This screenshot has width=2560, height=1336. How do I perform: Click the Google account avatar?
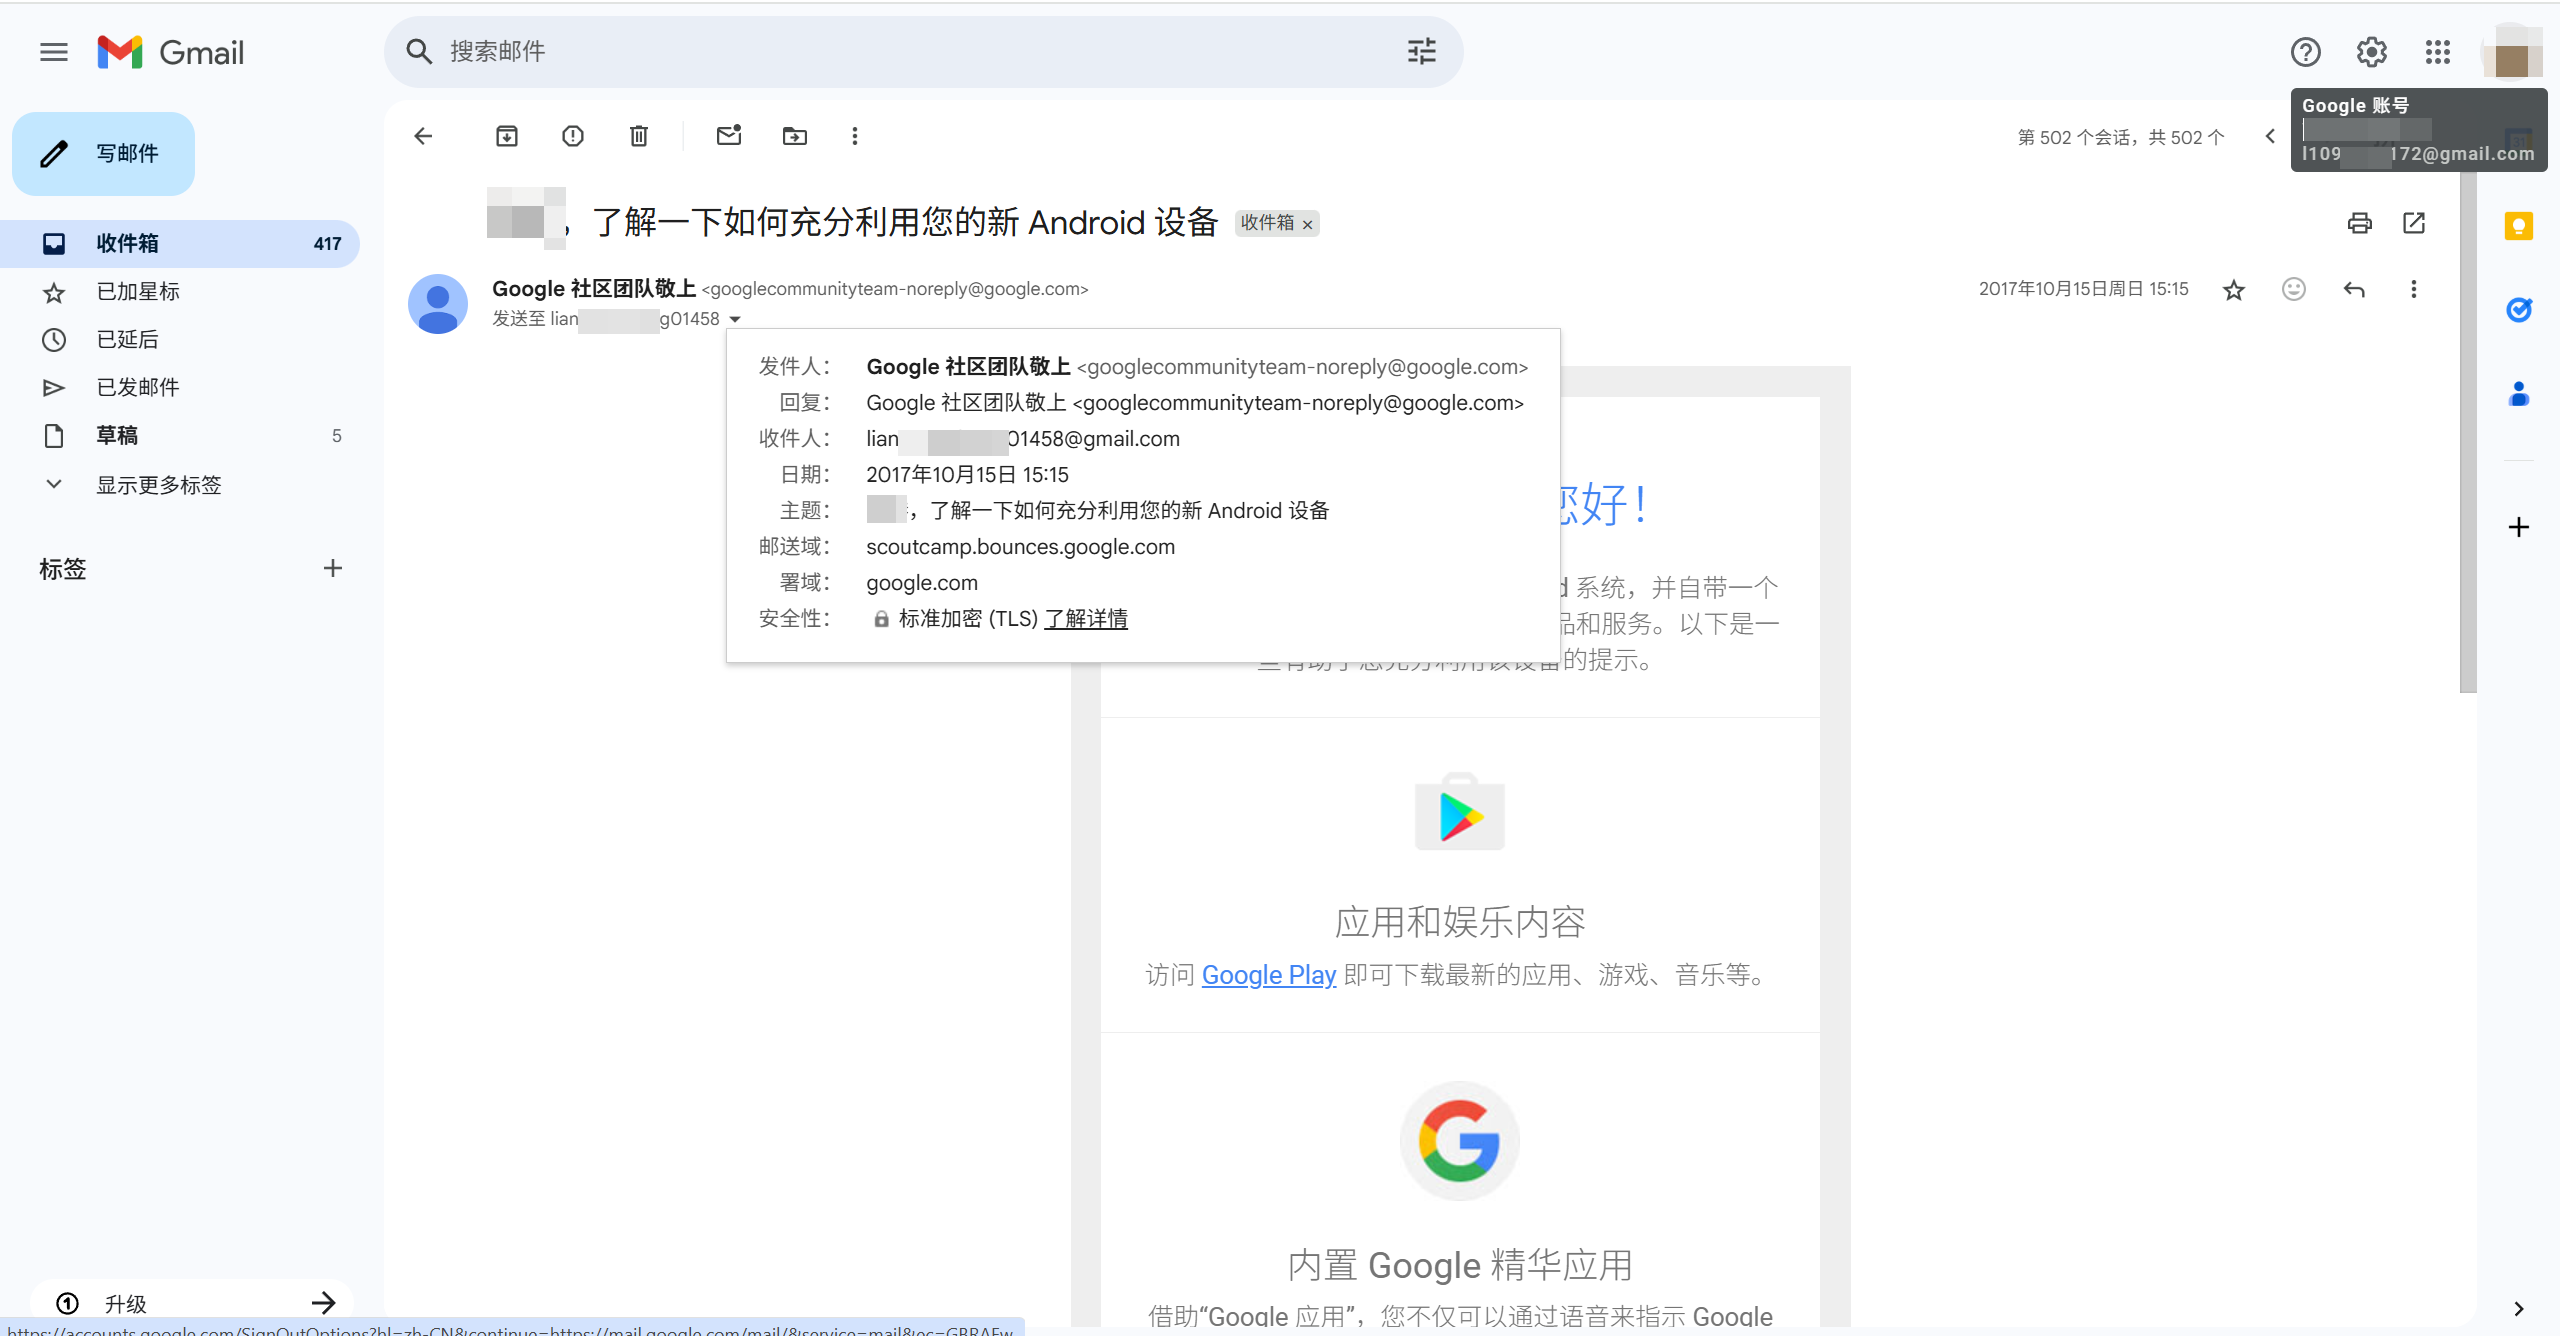click(x=2512, y=52)
